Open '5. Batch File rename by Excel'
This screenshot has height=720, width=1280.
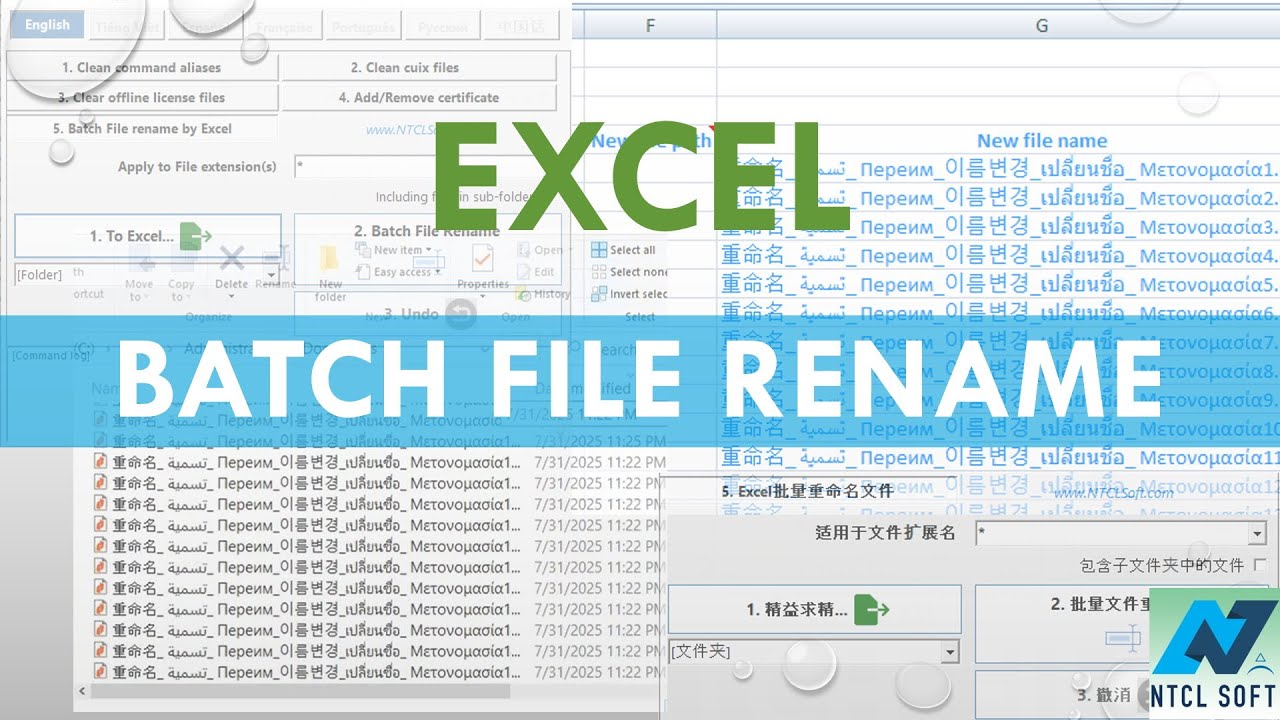click(142, 129)
